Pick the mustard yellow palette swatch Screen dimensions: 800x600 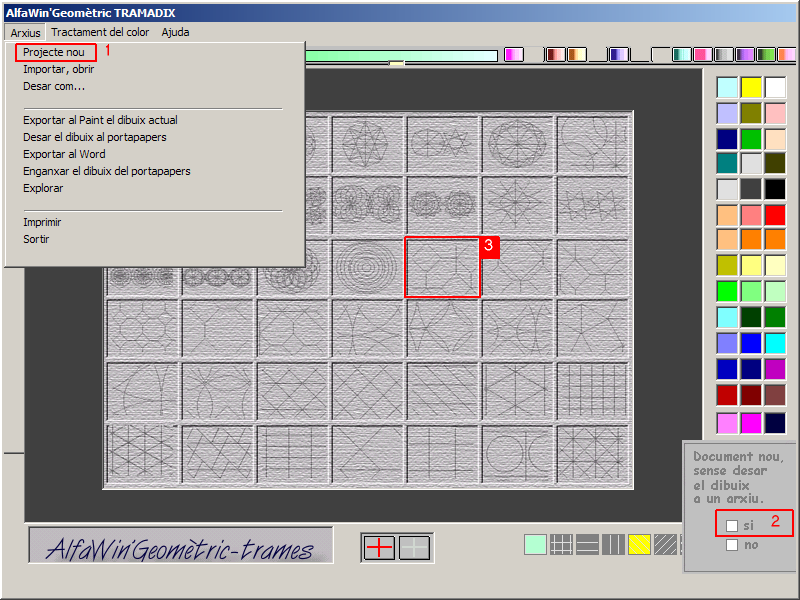coord(727,266)
